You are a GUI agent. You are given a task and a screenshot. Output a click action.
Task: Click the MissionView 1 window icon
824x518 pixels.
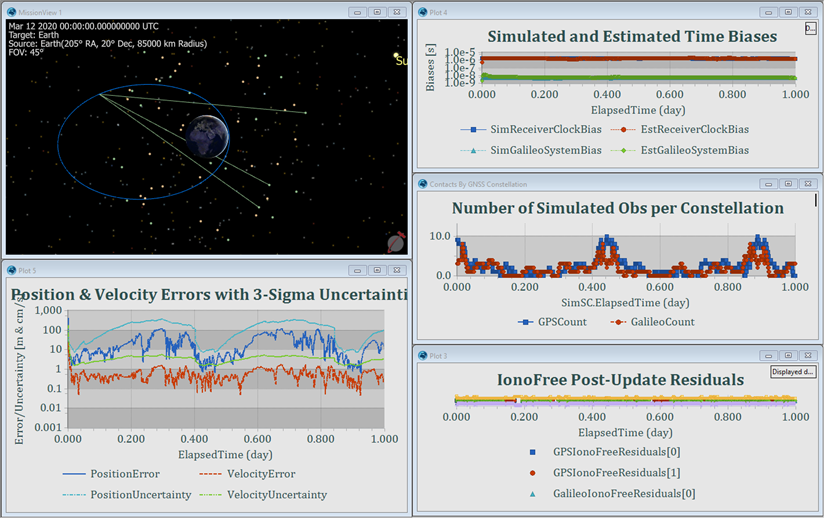click(11, 12)
